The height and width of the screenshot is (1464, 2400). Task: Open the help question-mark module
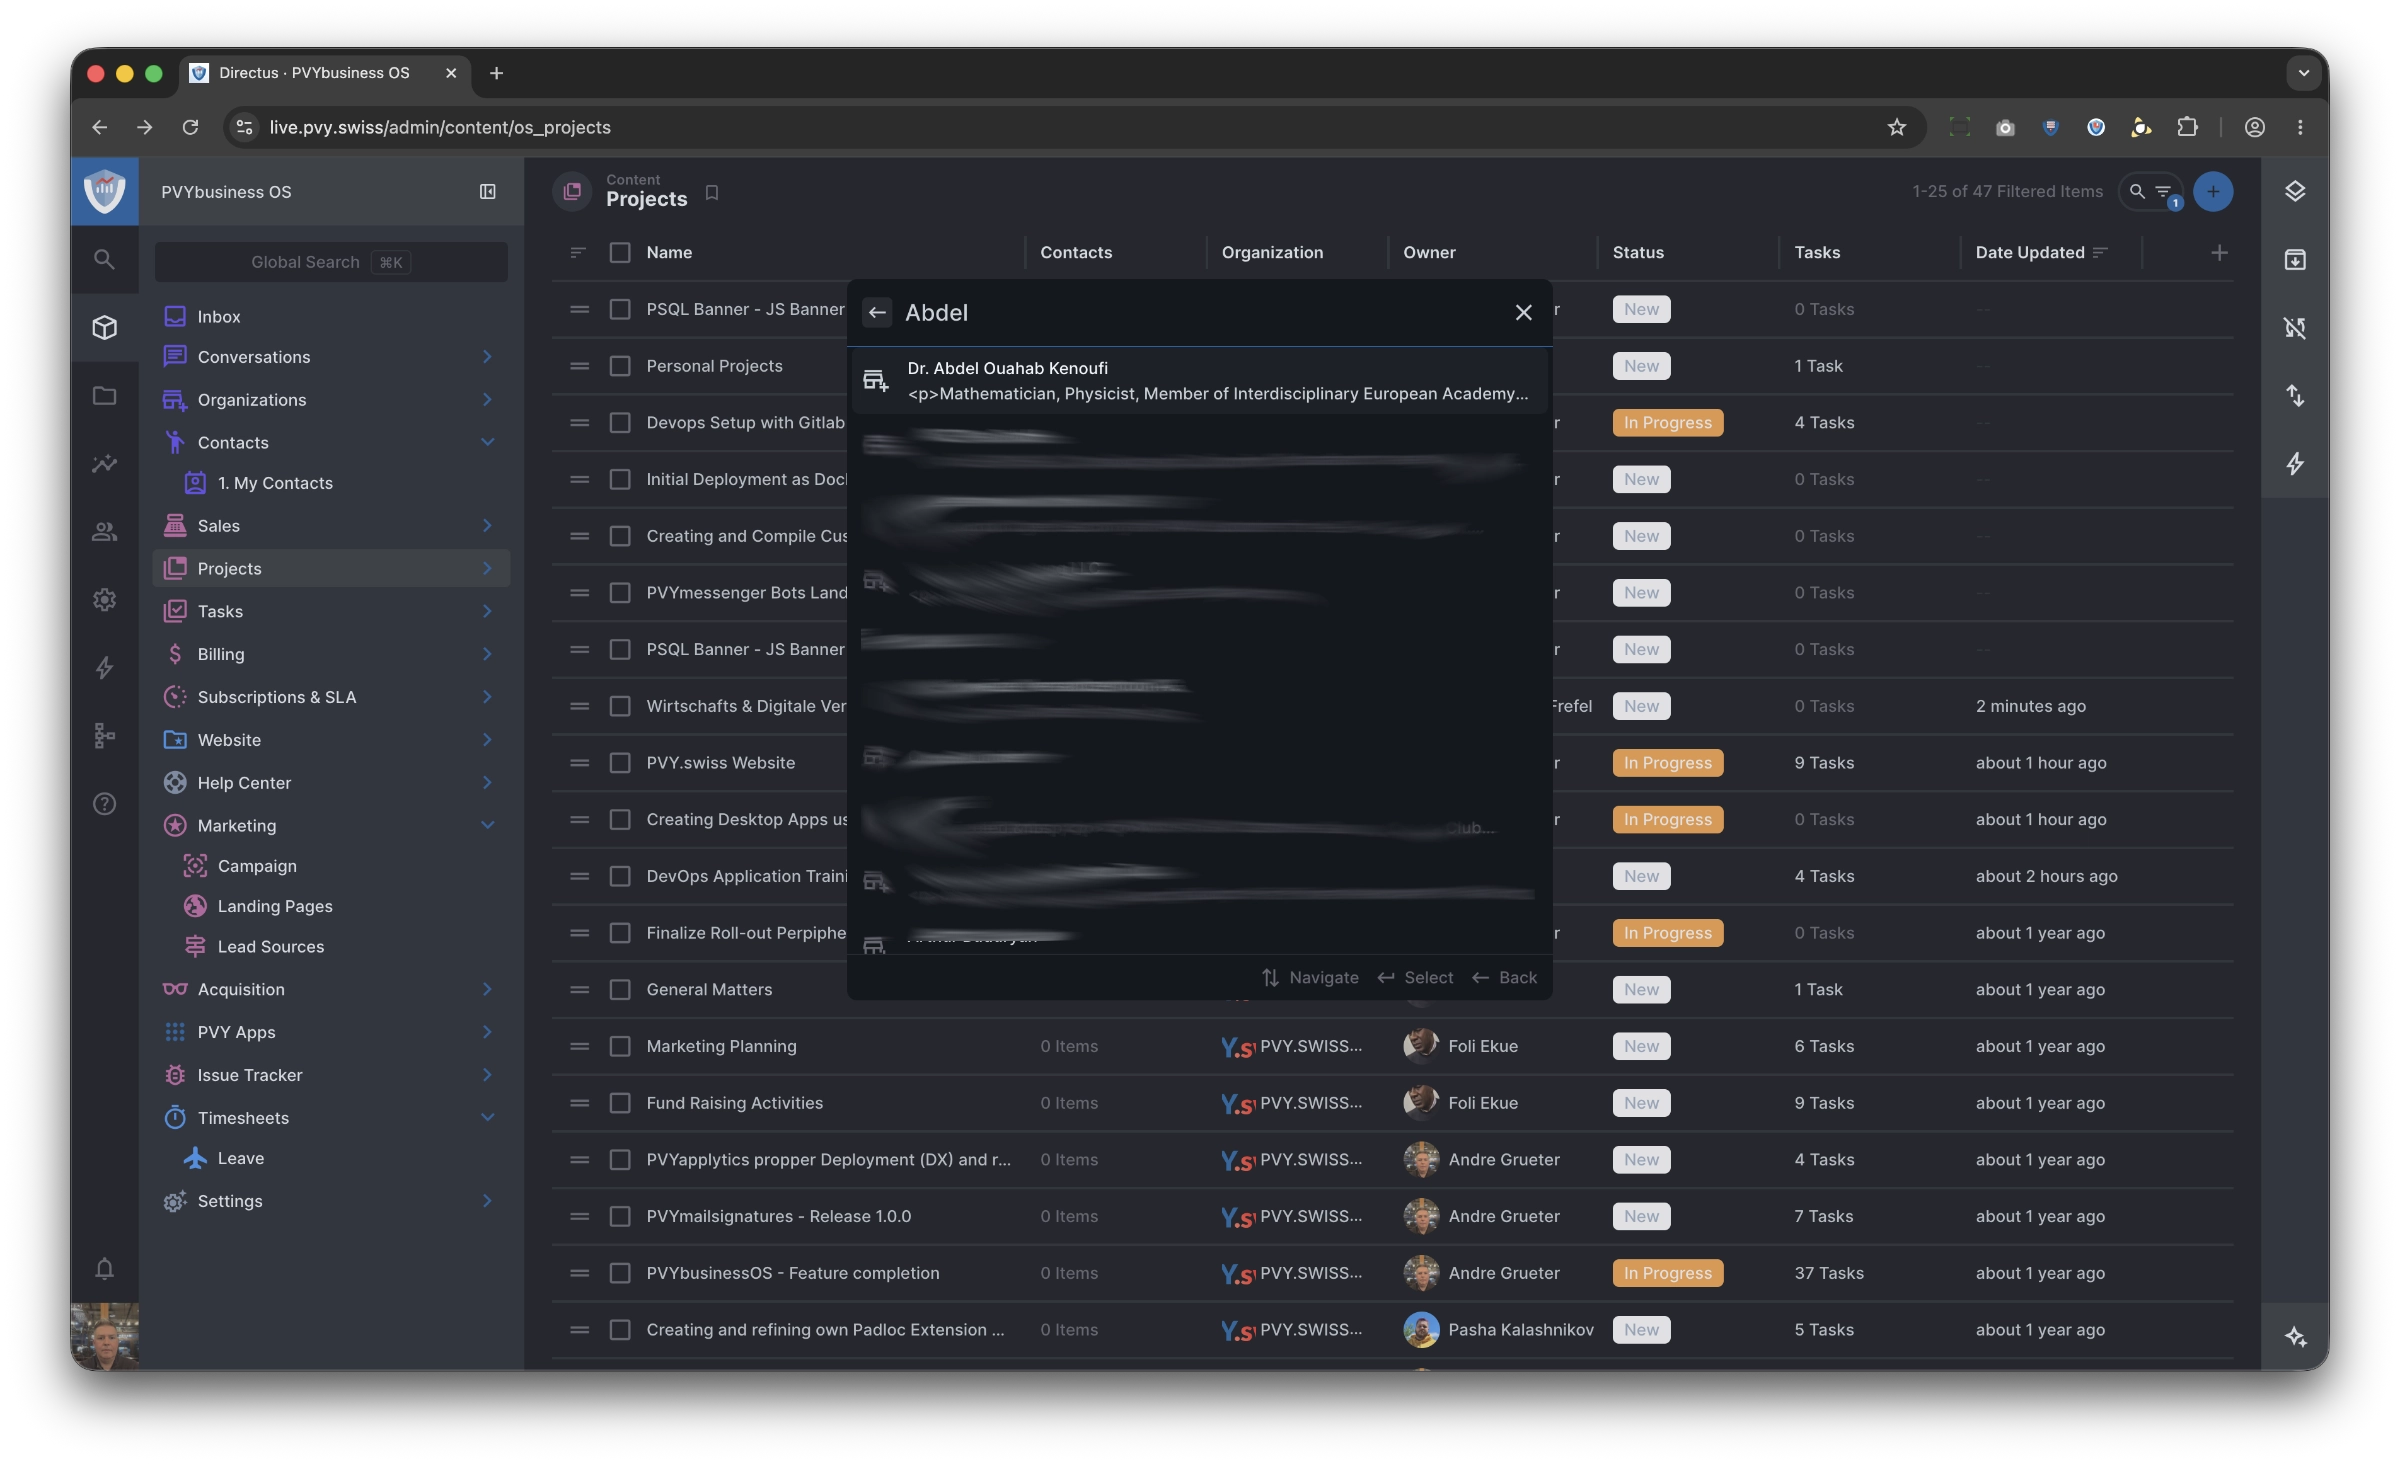(104, 804)
